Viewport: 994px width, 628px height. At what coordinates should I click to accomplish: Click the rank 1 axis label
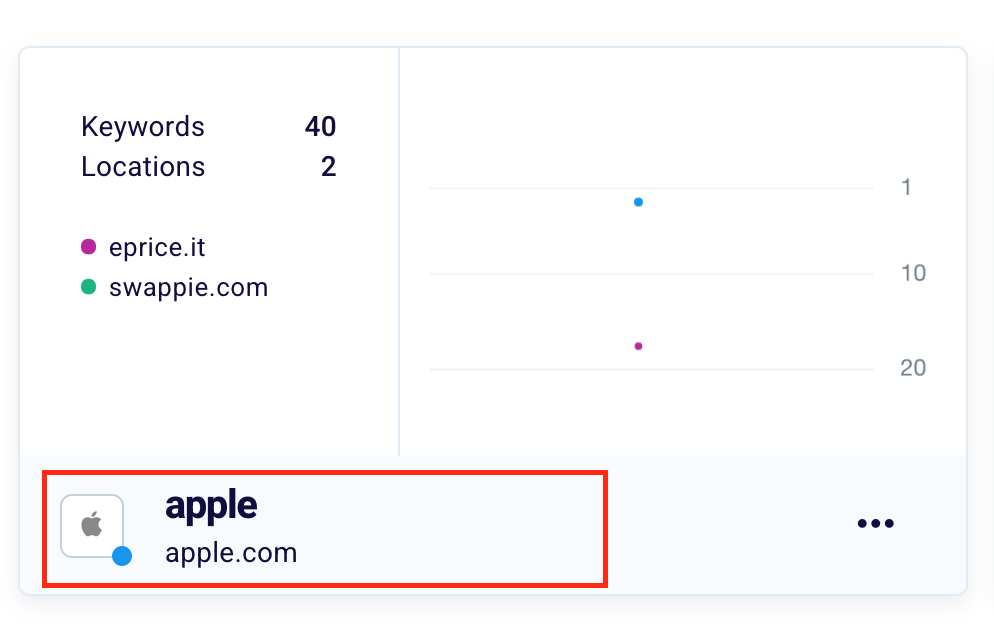pos(906,187)
